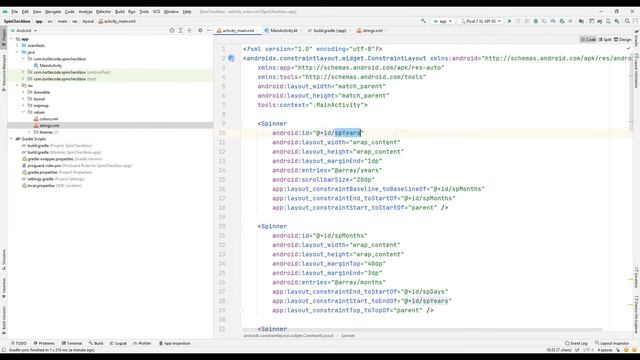Open the TODO tool window
The image size is (640, 360).
click(x=19, y=343)
